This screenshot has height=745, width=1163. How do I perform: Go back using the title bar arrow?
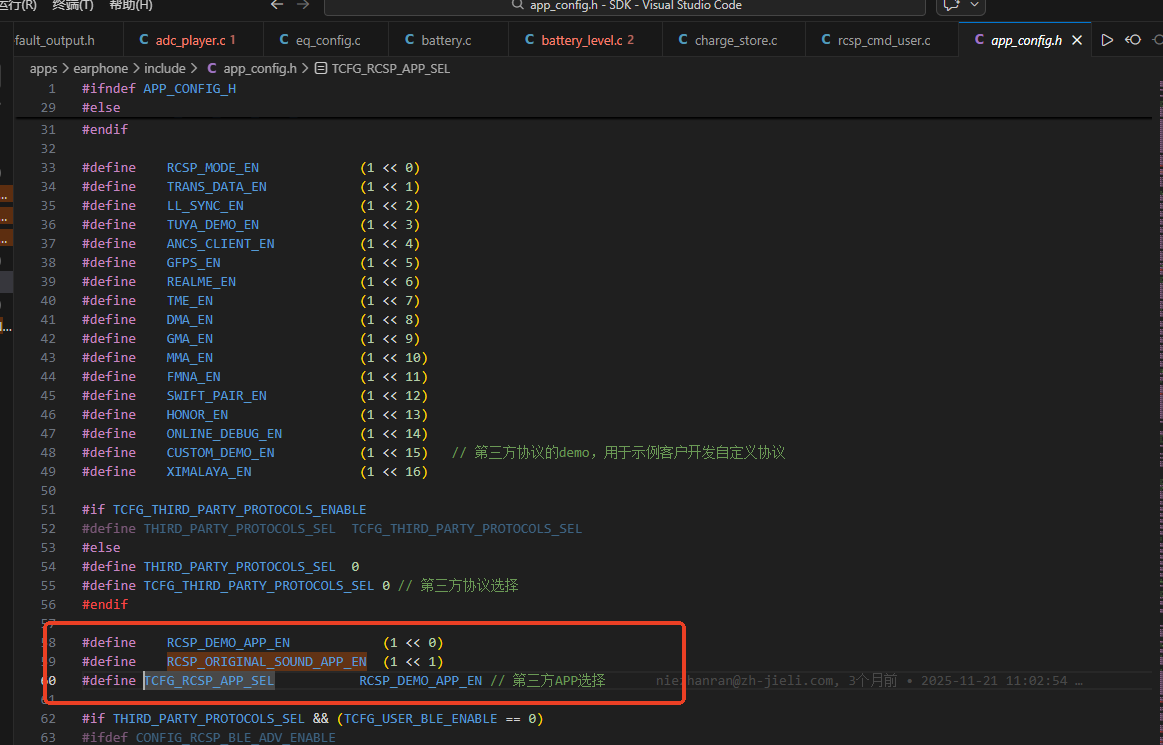pos(277,5)
